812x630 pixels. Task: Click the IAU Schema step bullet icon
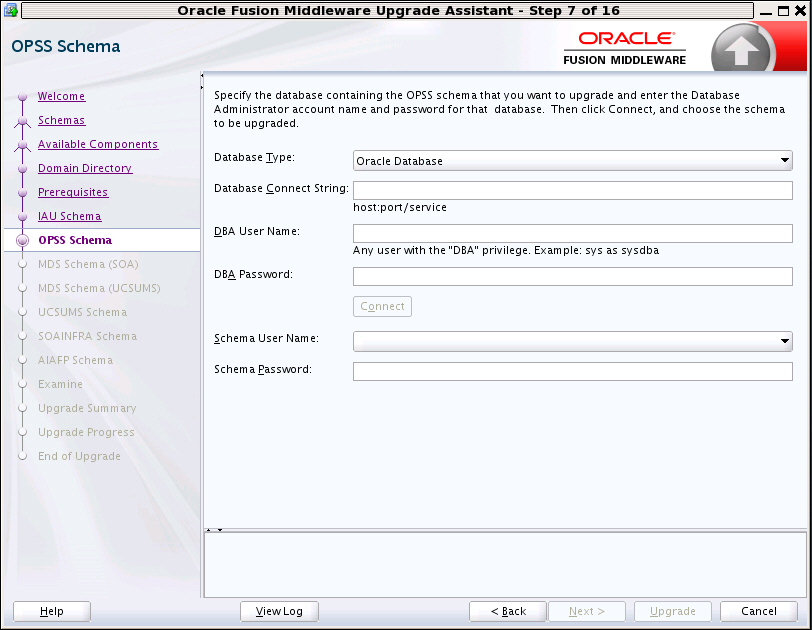pos(22,217)
